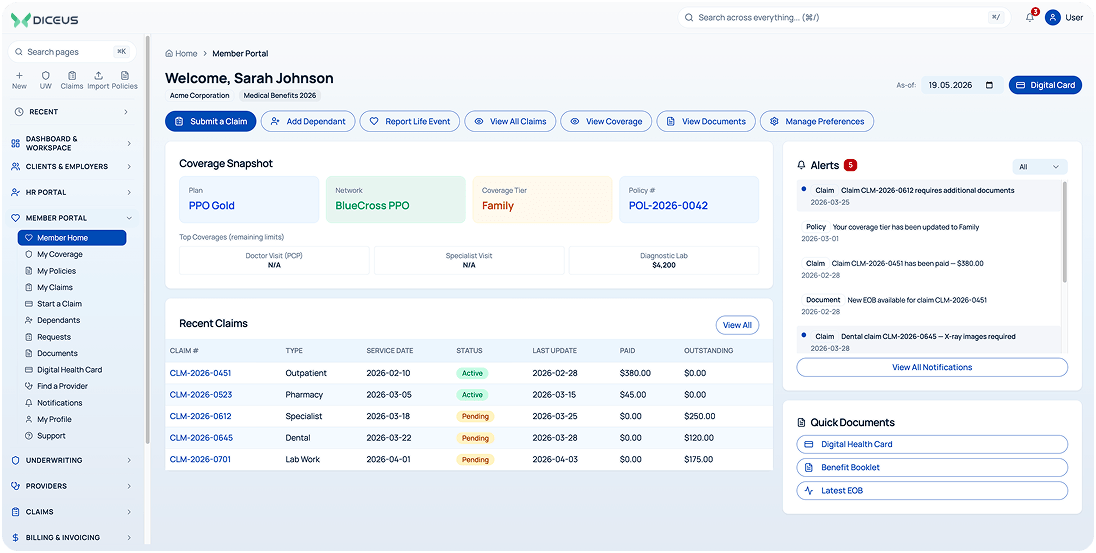Open Benefit Booklet quick document
The height and width of the screenshot is (553, 1096).
932,467
